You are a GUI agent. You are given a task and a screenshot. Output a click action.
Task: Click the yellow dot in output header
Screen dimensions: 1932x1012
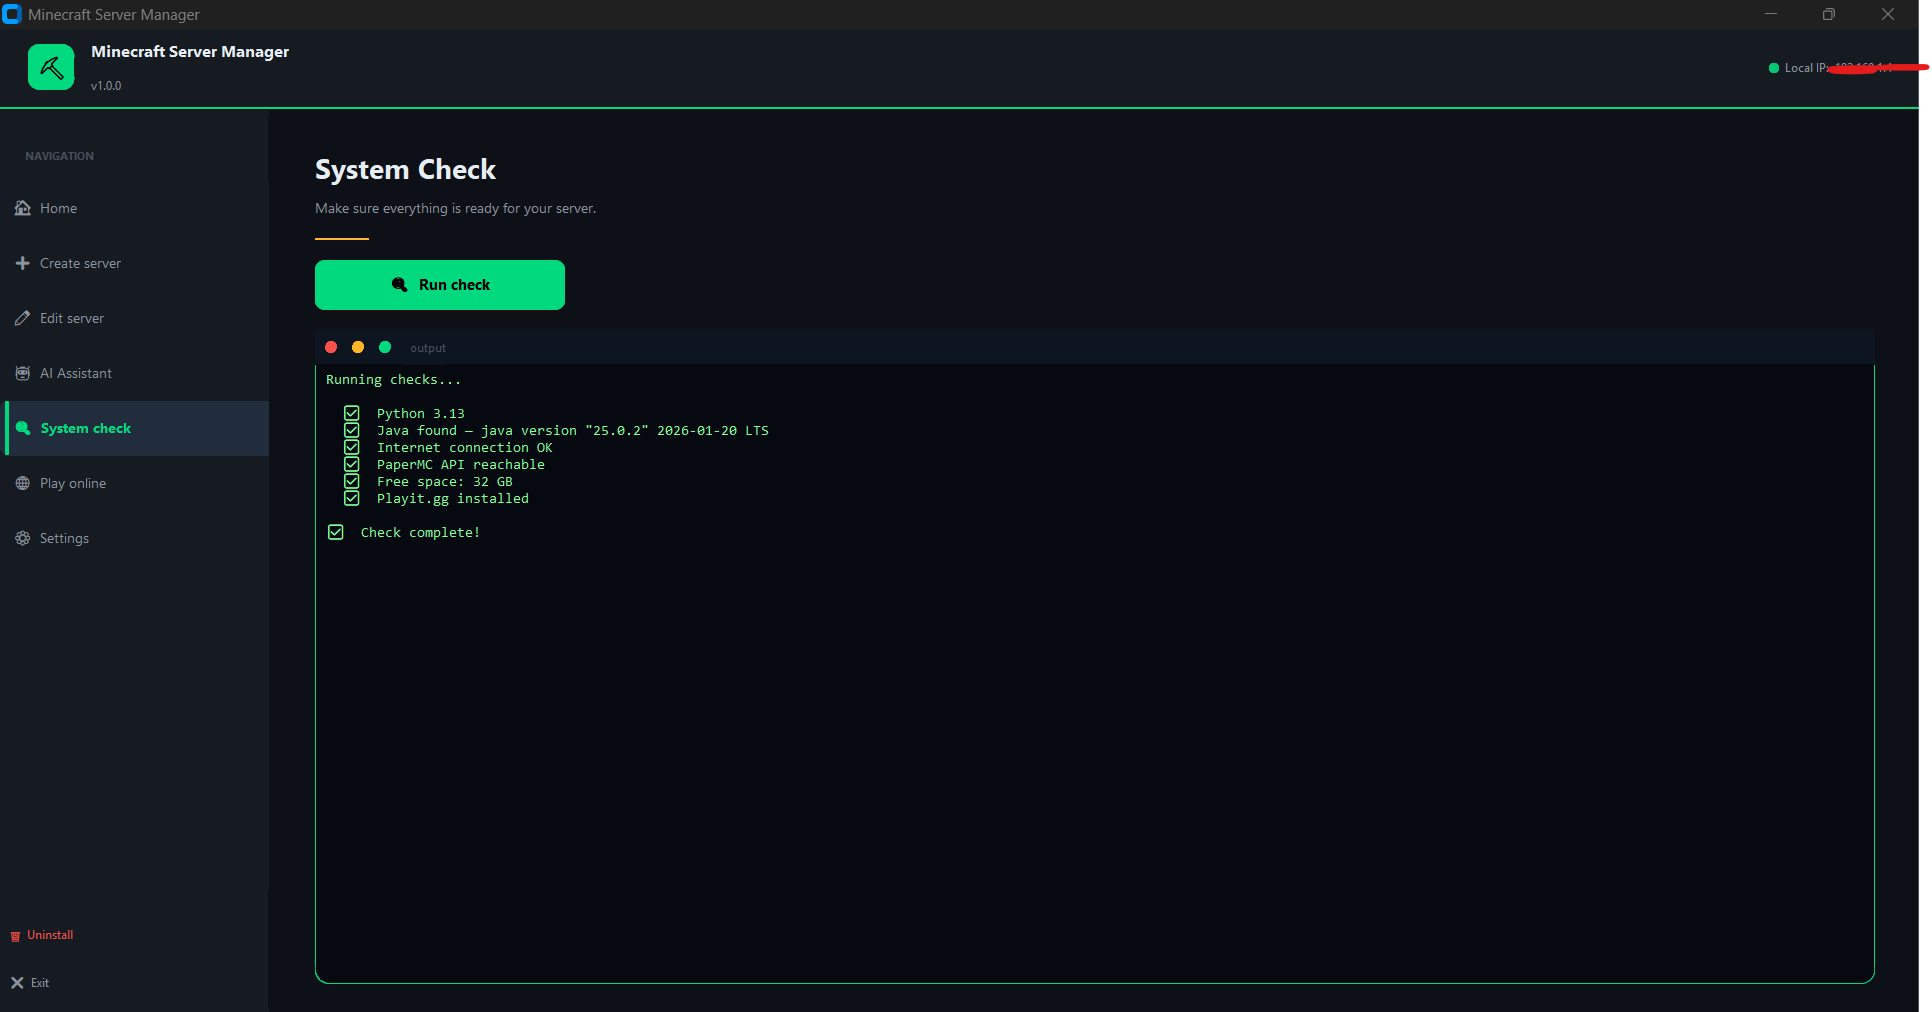pyautogui.click(x=358, y=347)
